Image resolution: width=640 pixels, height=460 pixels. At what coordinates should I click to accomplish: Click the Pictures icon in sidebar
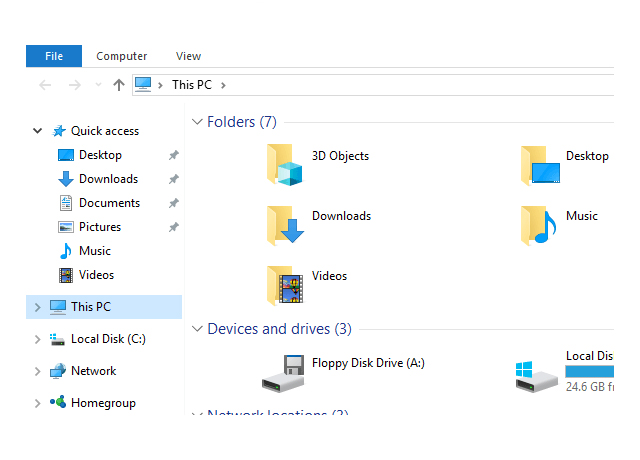tap(66, 227)
